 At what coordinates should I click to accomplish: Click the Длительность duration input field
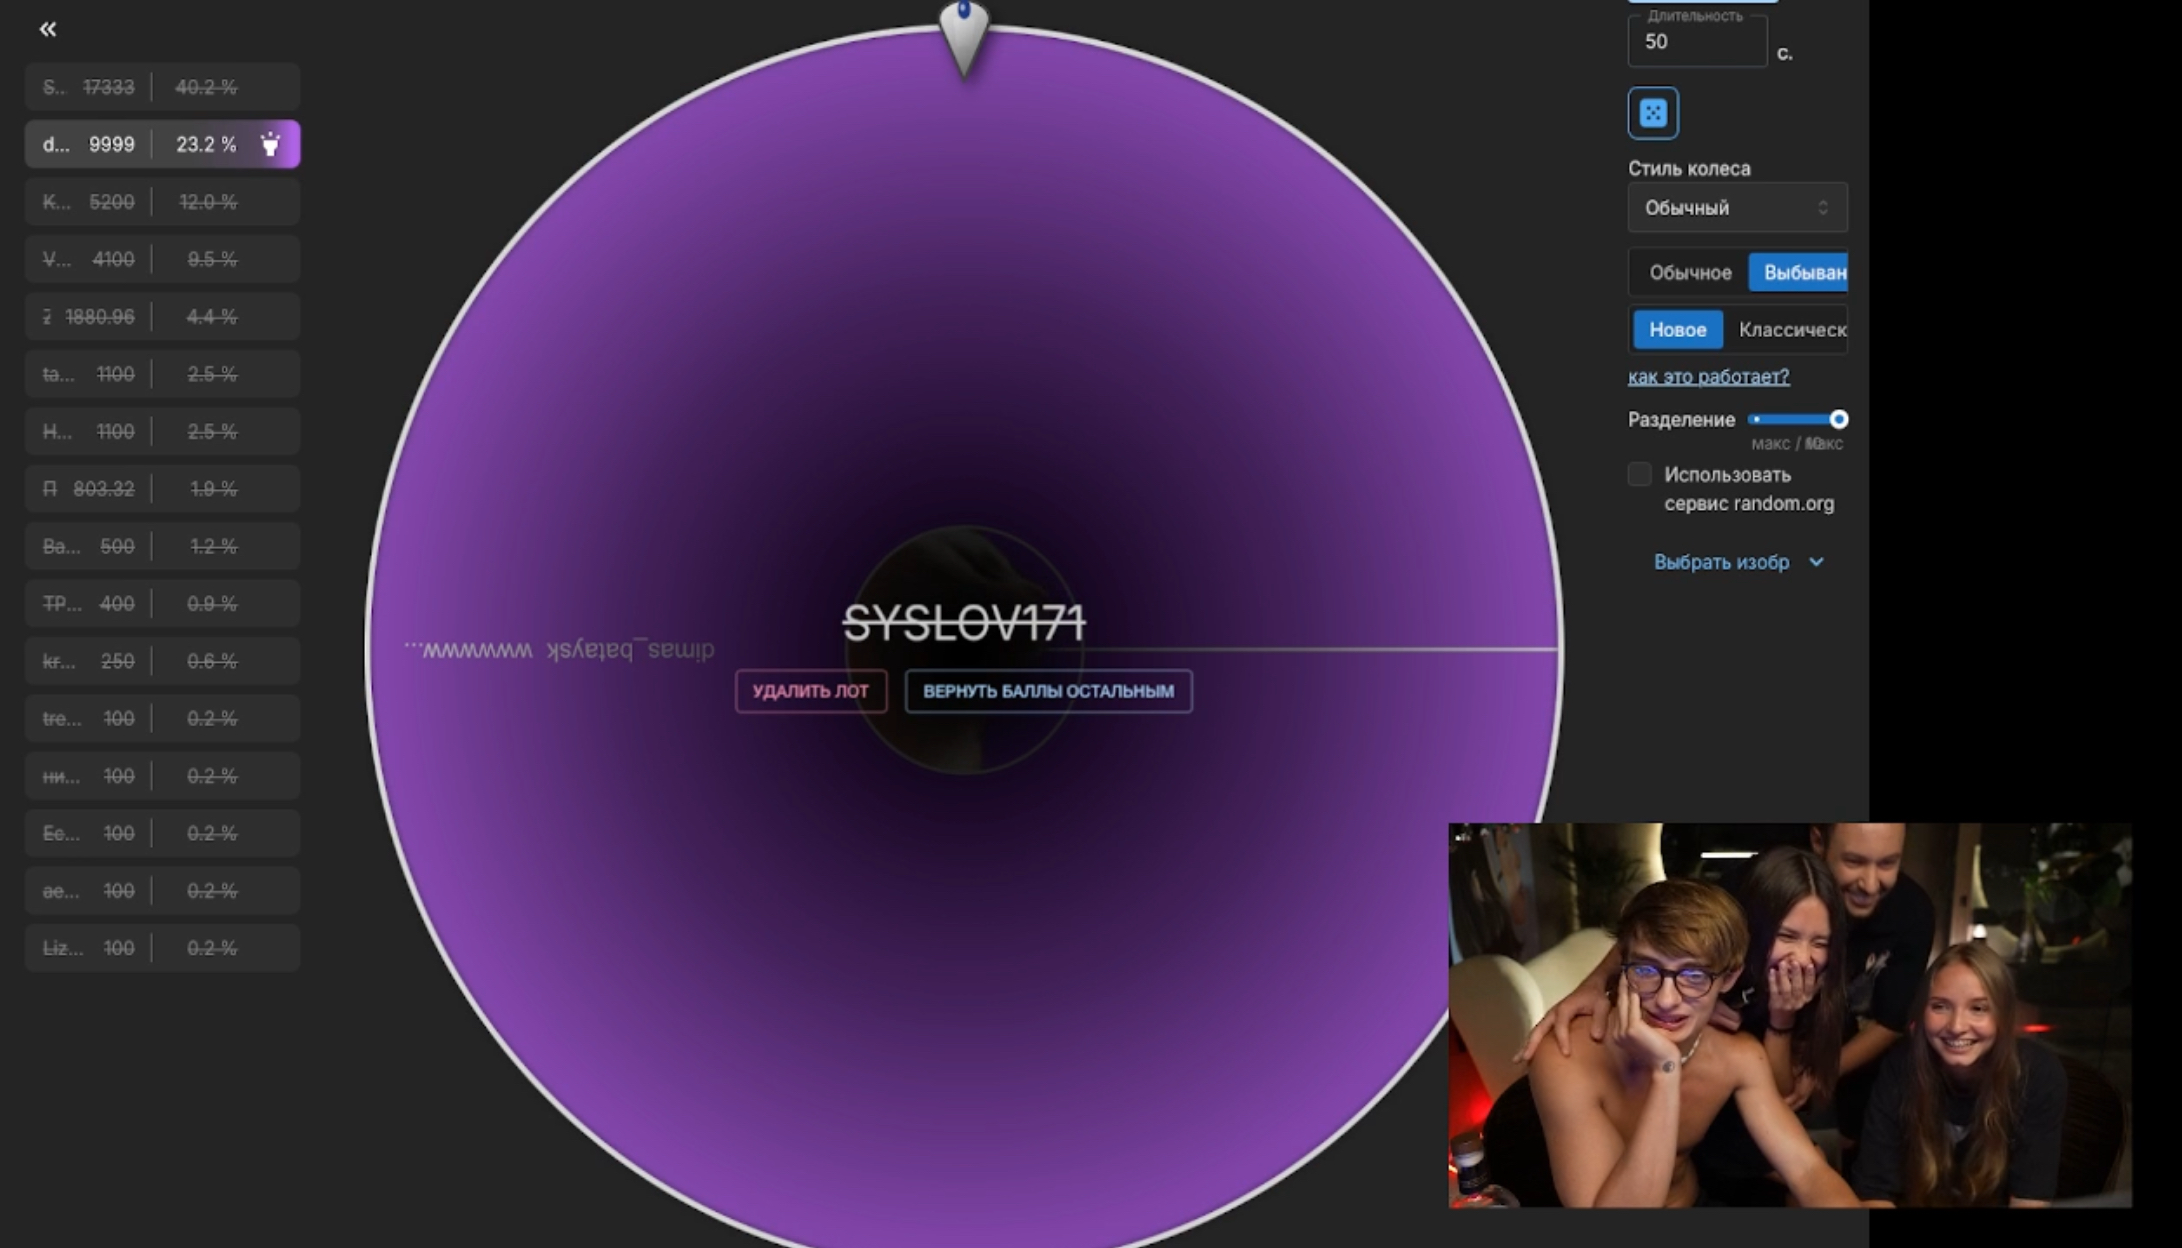(1696, 42)
